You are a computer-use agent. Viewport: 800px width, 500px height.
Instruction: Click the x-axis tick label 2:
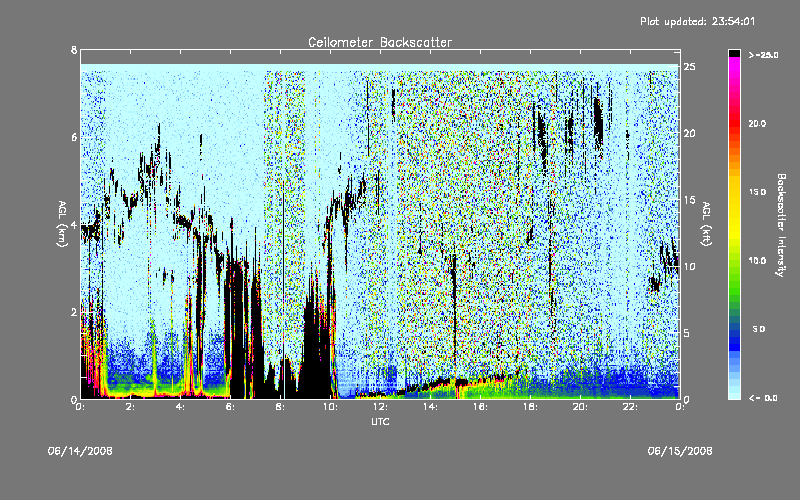coord(131,407)
